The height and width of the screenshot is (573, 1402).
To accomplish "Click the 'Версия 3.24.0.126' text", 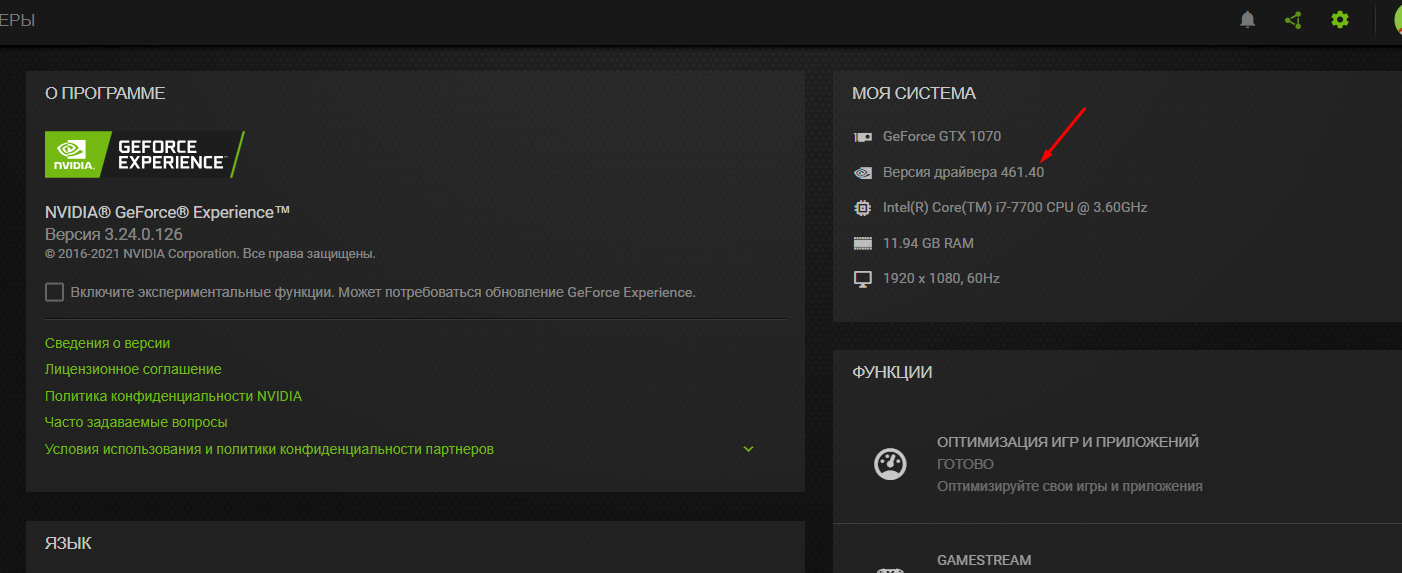I will point(114,234).
